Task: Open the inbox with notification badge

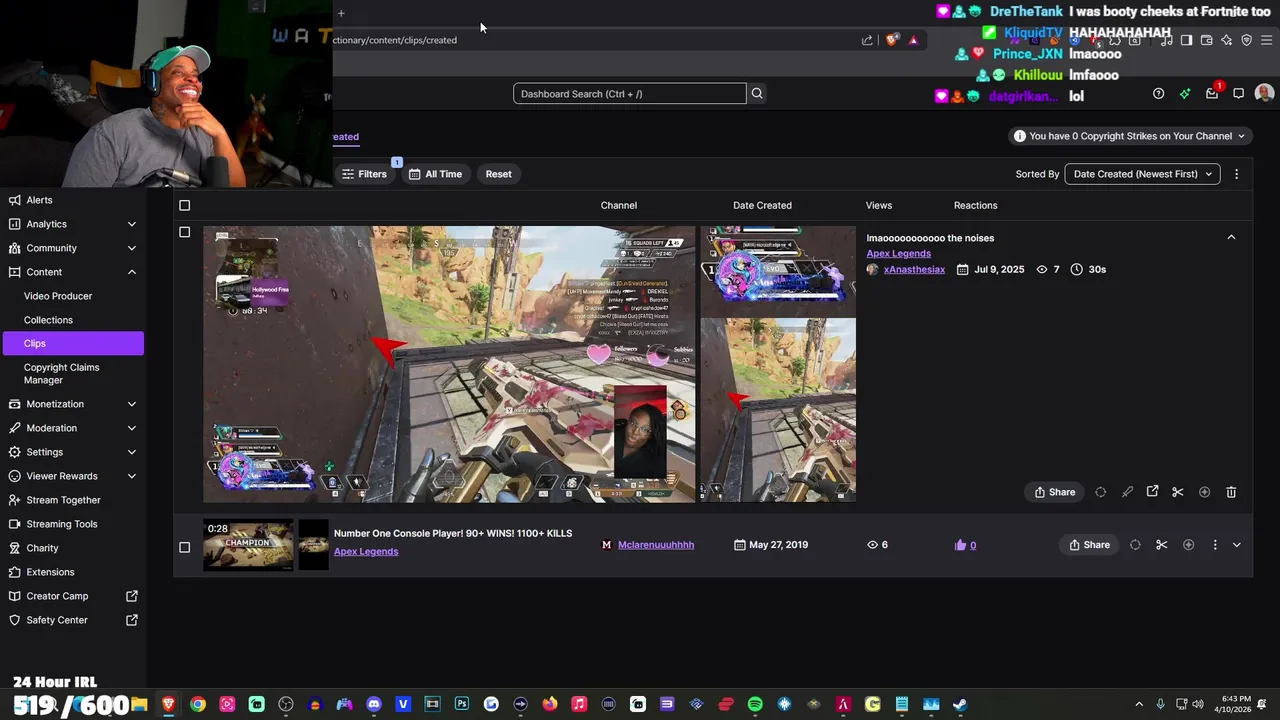Action: (1212, 94)
